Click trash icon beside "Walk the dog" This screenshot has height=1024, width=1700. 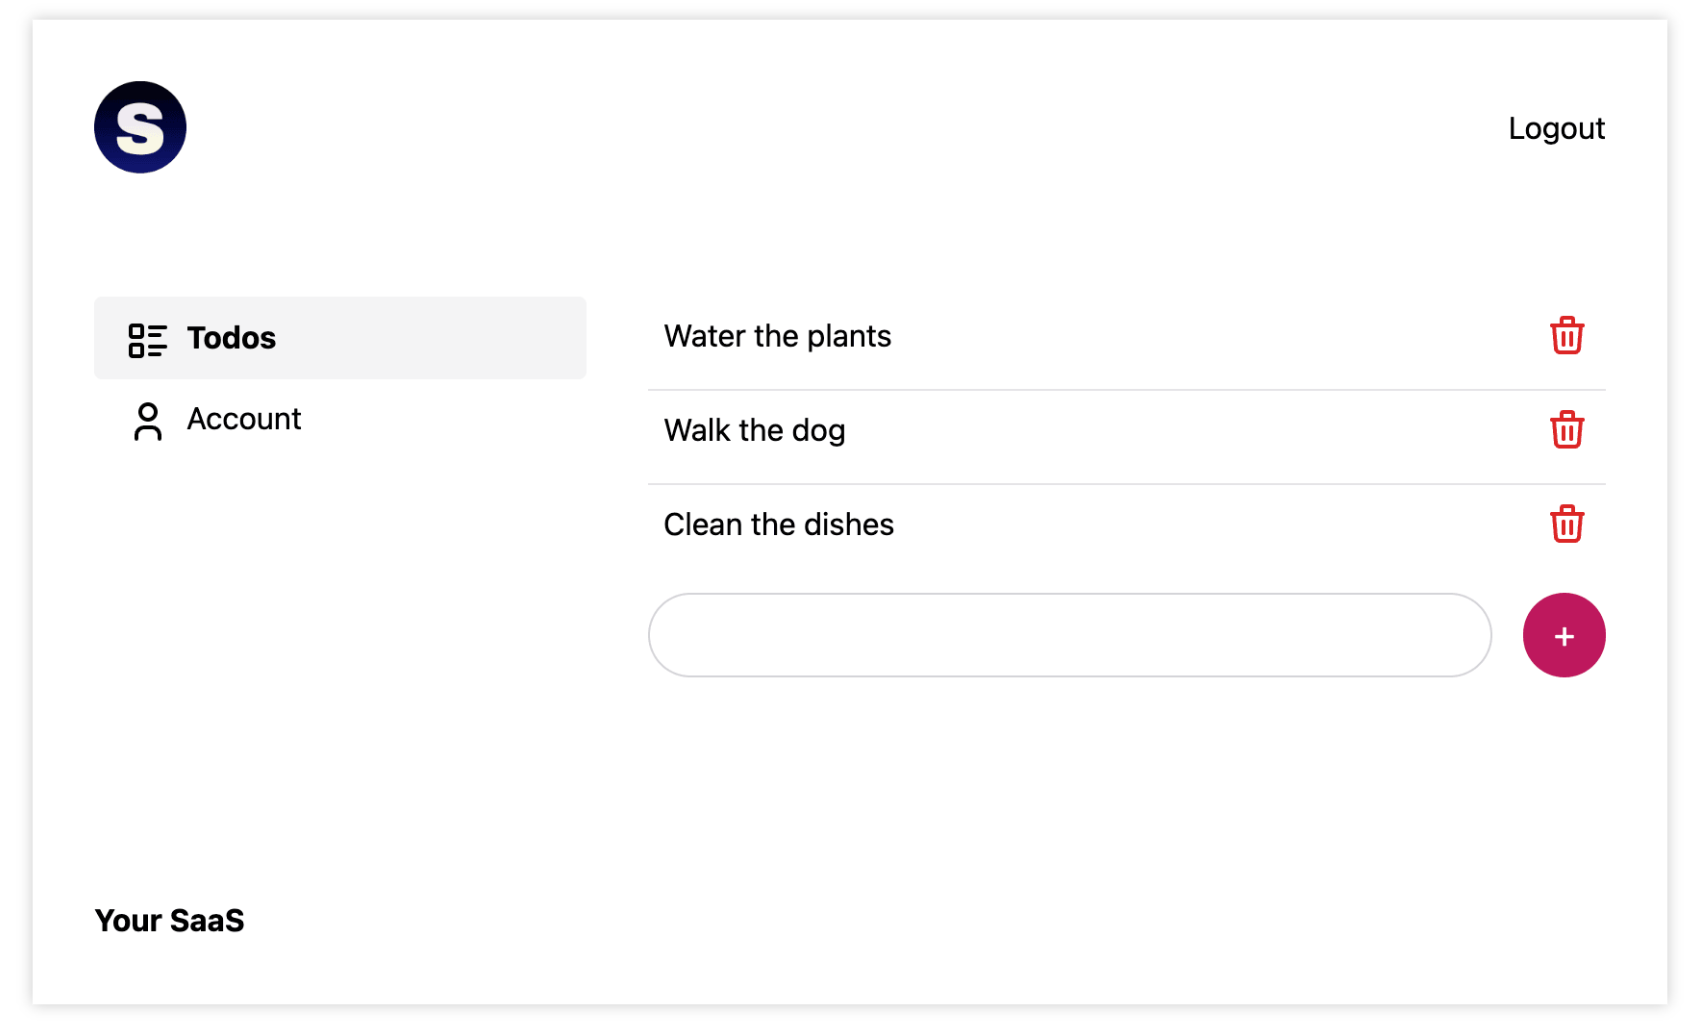(1566, 430)
